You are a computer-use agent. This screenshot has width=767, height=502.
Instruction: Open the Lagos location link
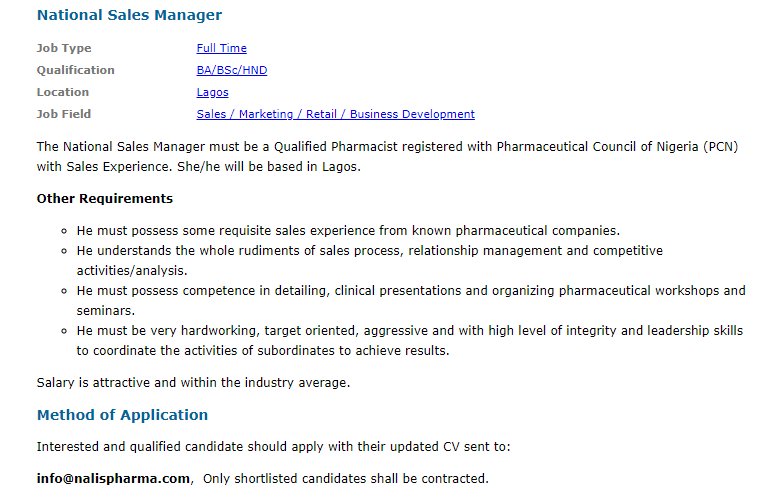(x=212, y=92)
